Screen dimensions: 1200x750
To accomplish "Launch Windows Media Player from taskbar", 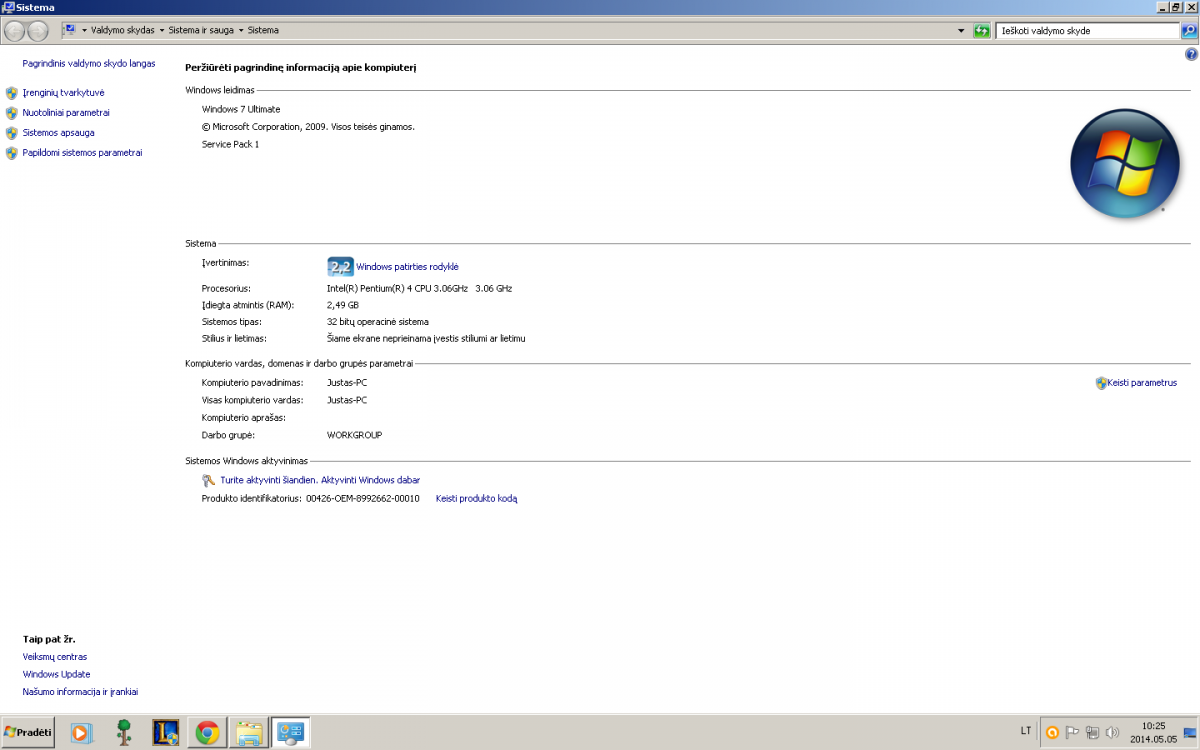I will [80, 733].
